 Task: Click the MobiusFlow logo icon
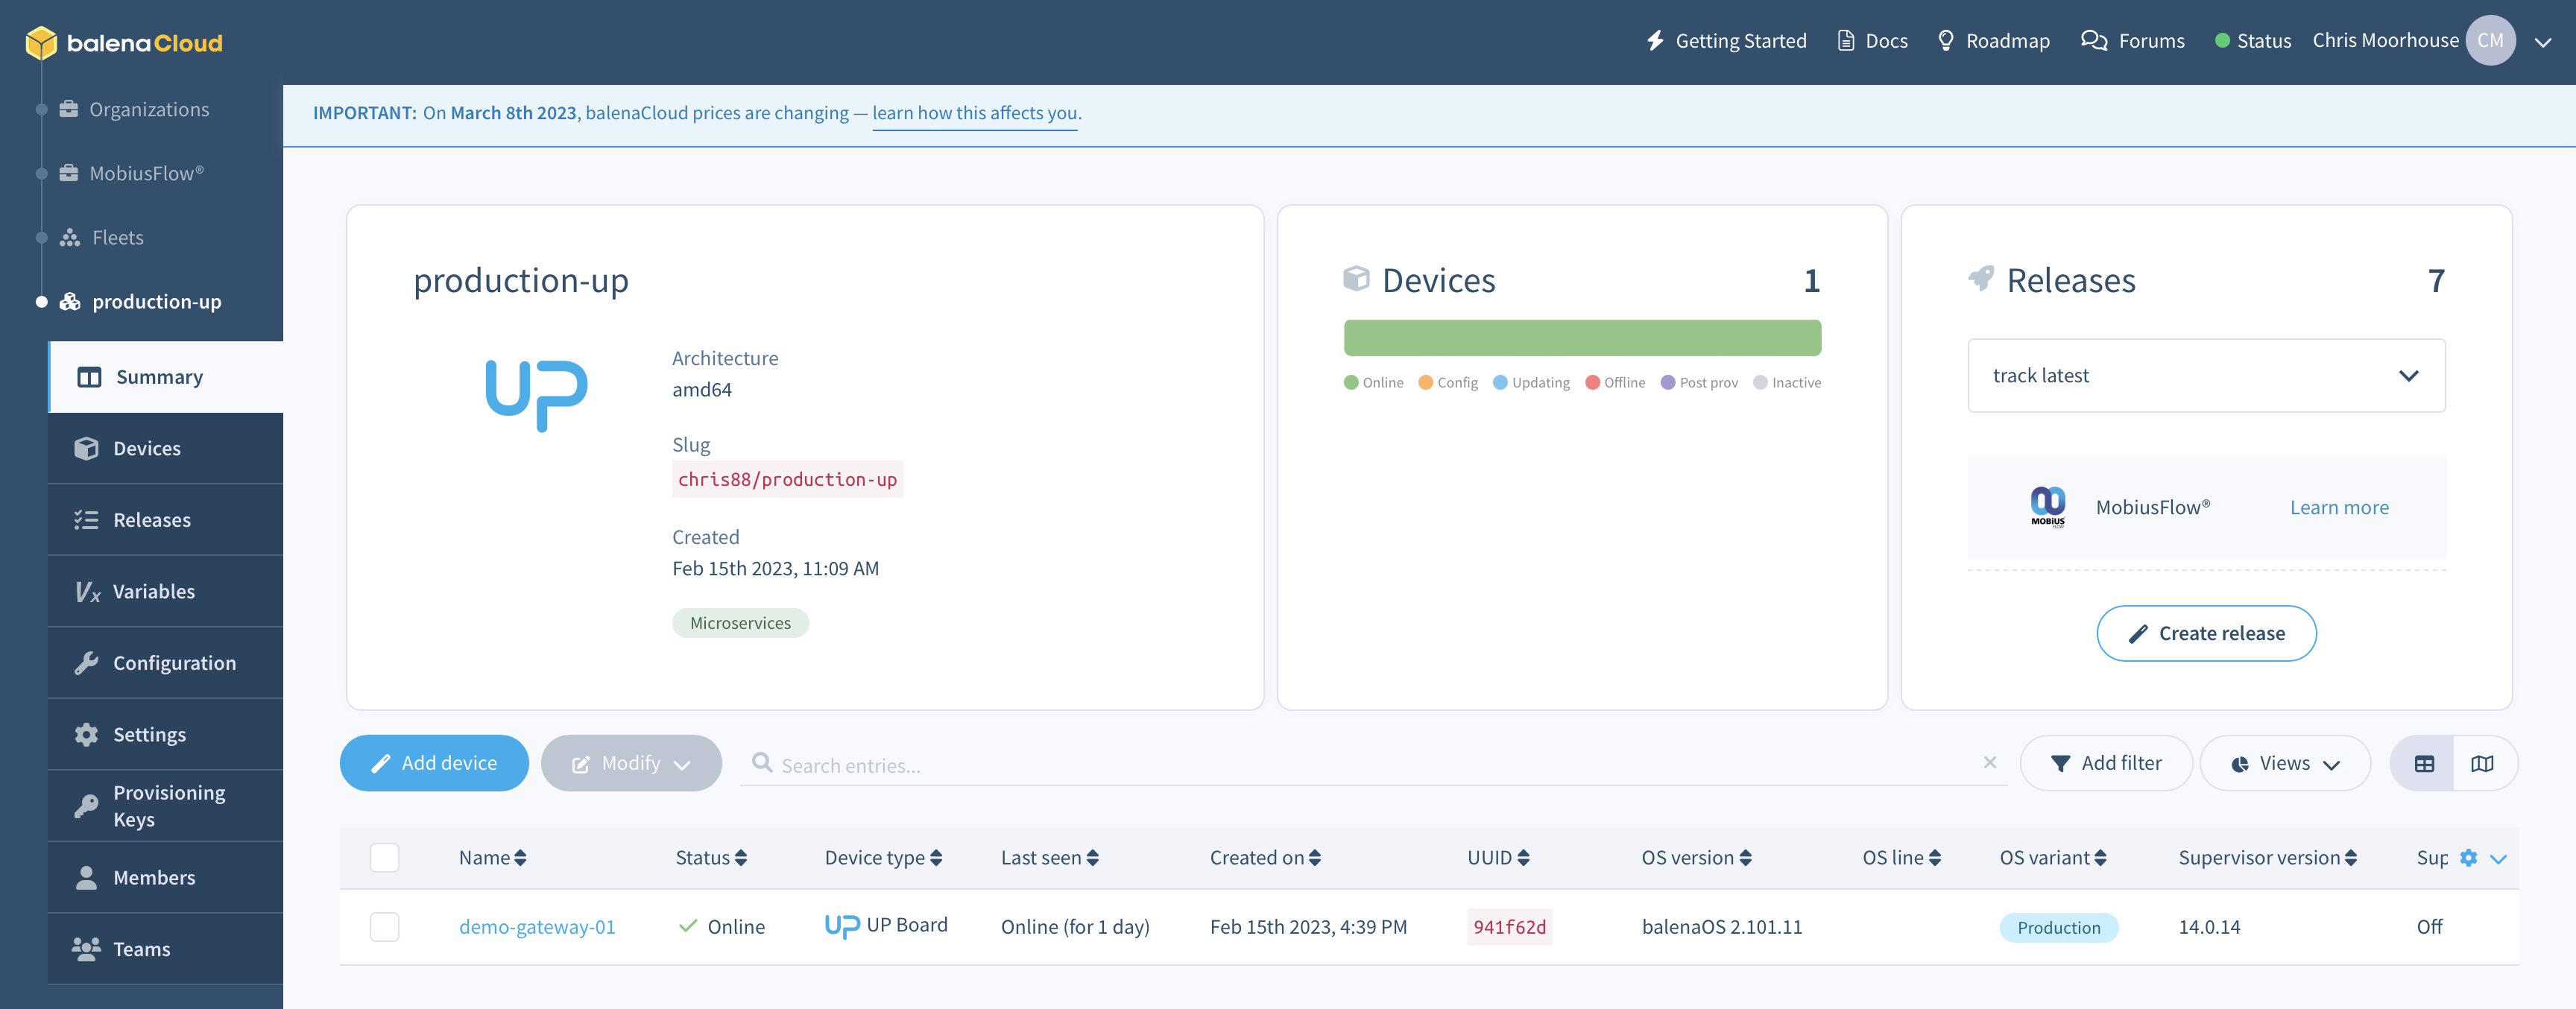[x=2047, y=507]
